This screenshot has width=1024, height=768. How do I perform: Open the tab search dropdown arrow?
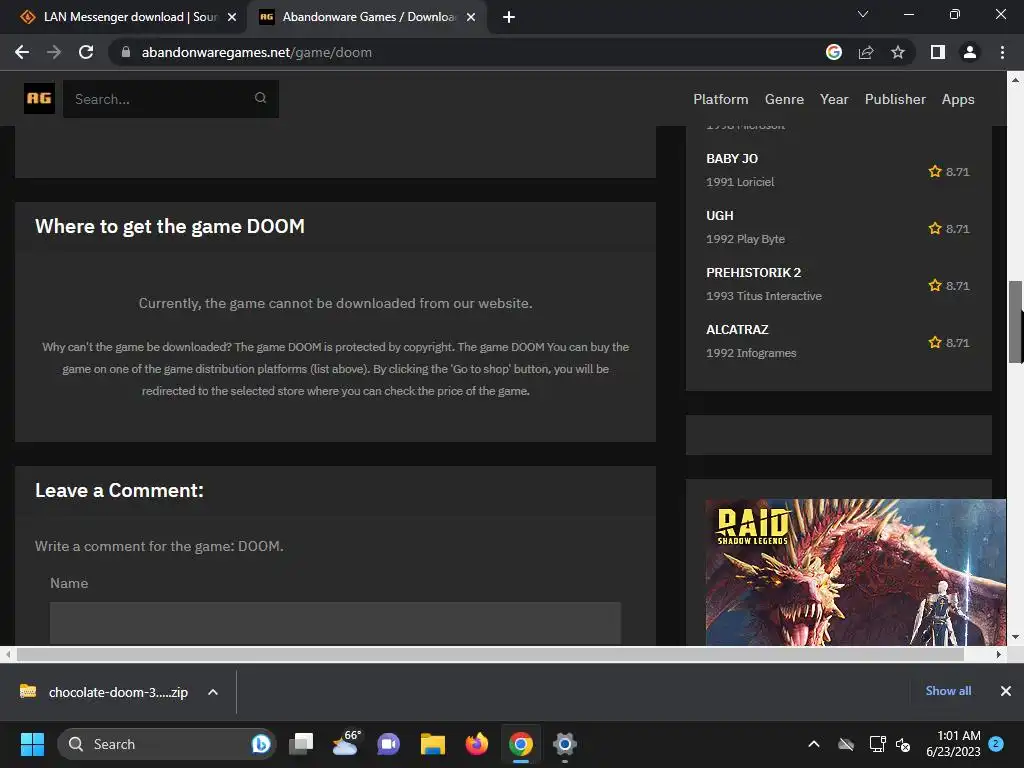(863, 14)
